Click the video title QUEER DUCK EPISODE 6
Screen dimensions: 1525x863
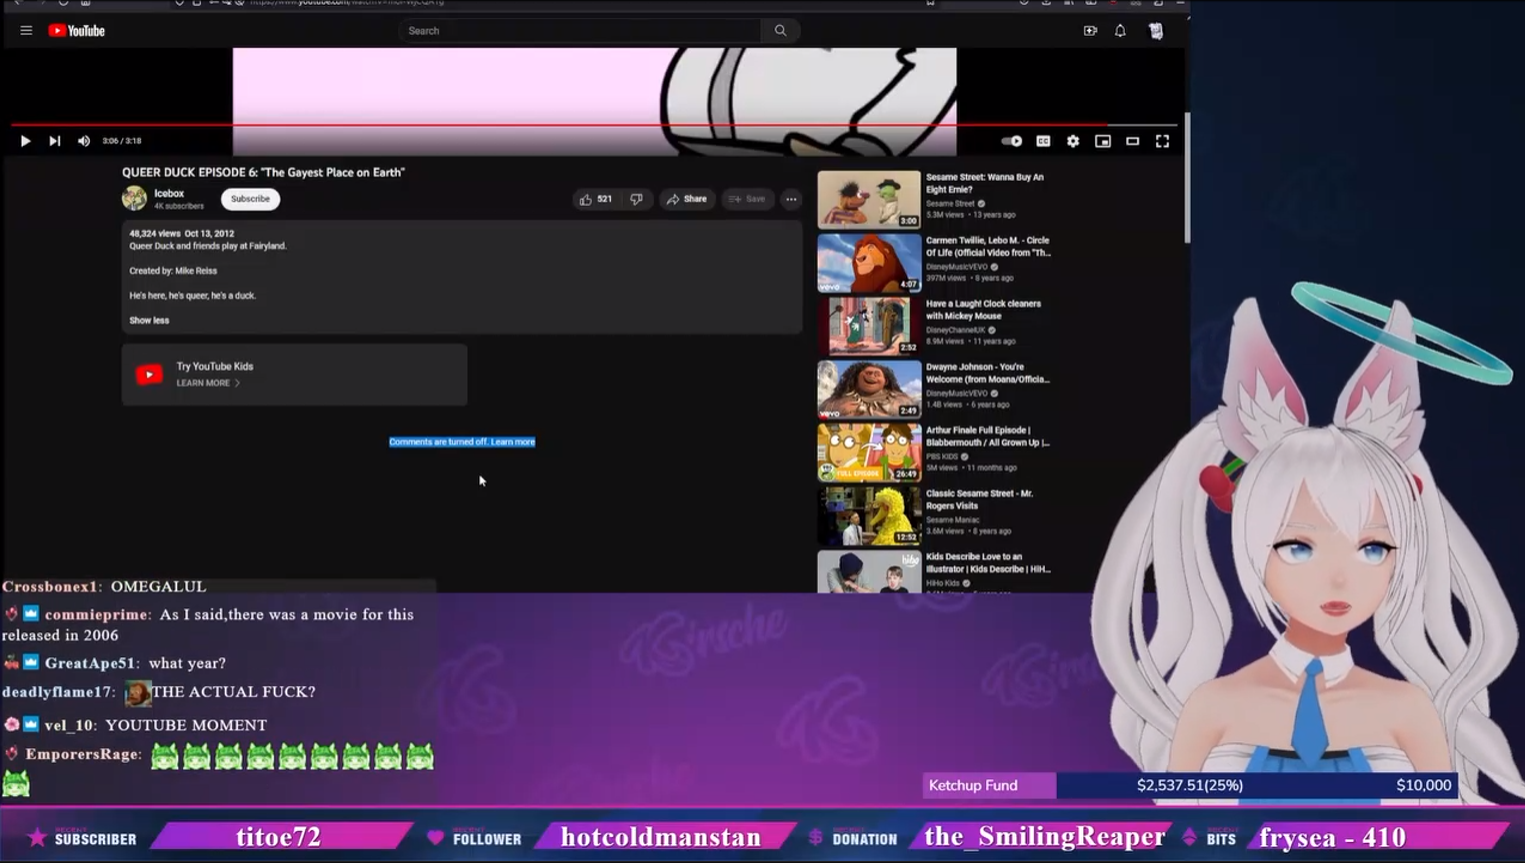pos(263,172)
